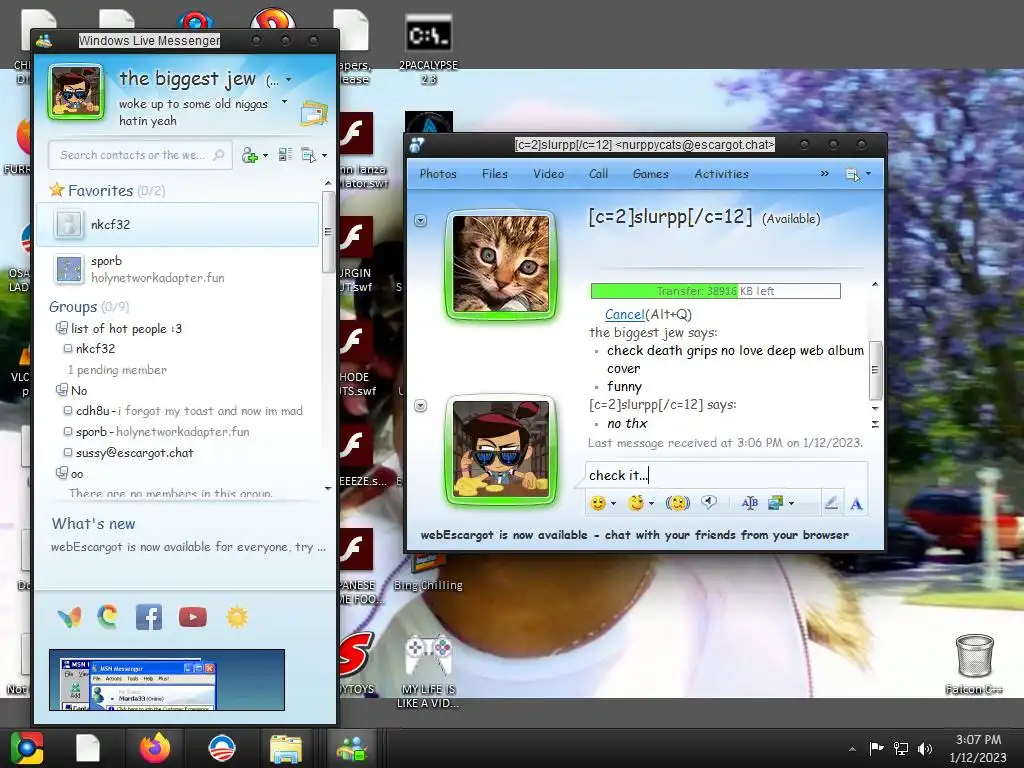Collapse the No group

61,390
